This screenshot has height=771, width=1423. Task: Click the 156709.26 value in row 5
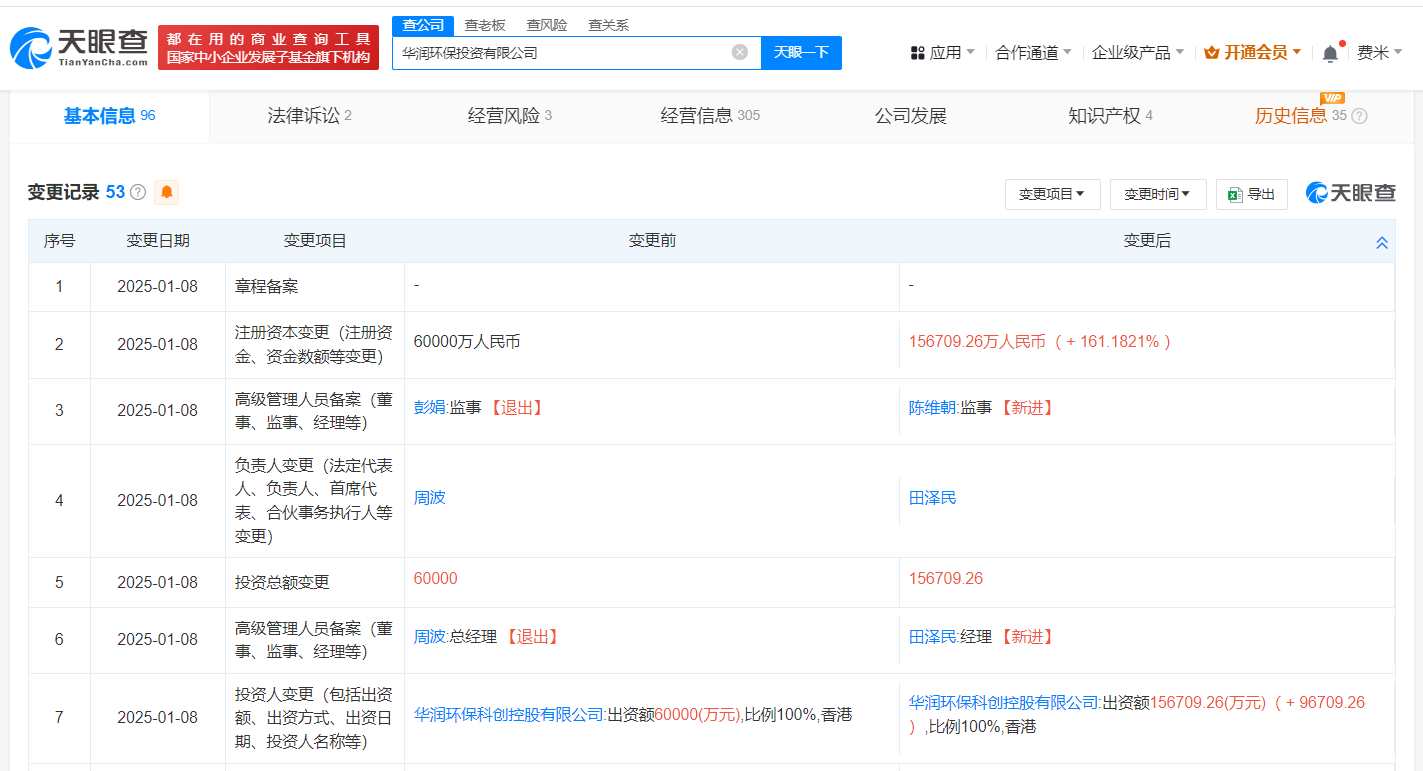(946, 578)
